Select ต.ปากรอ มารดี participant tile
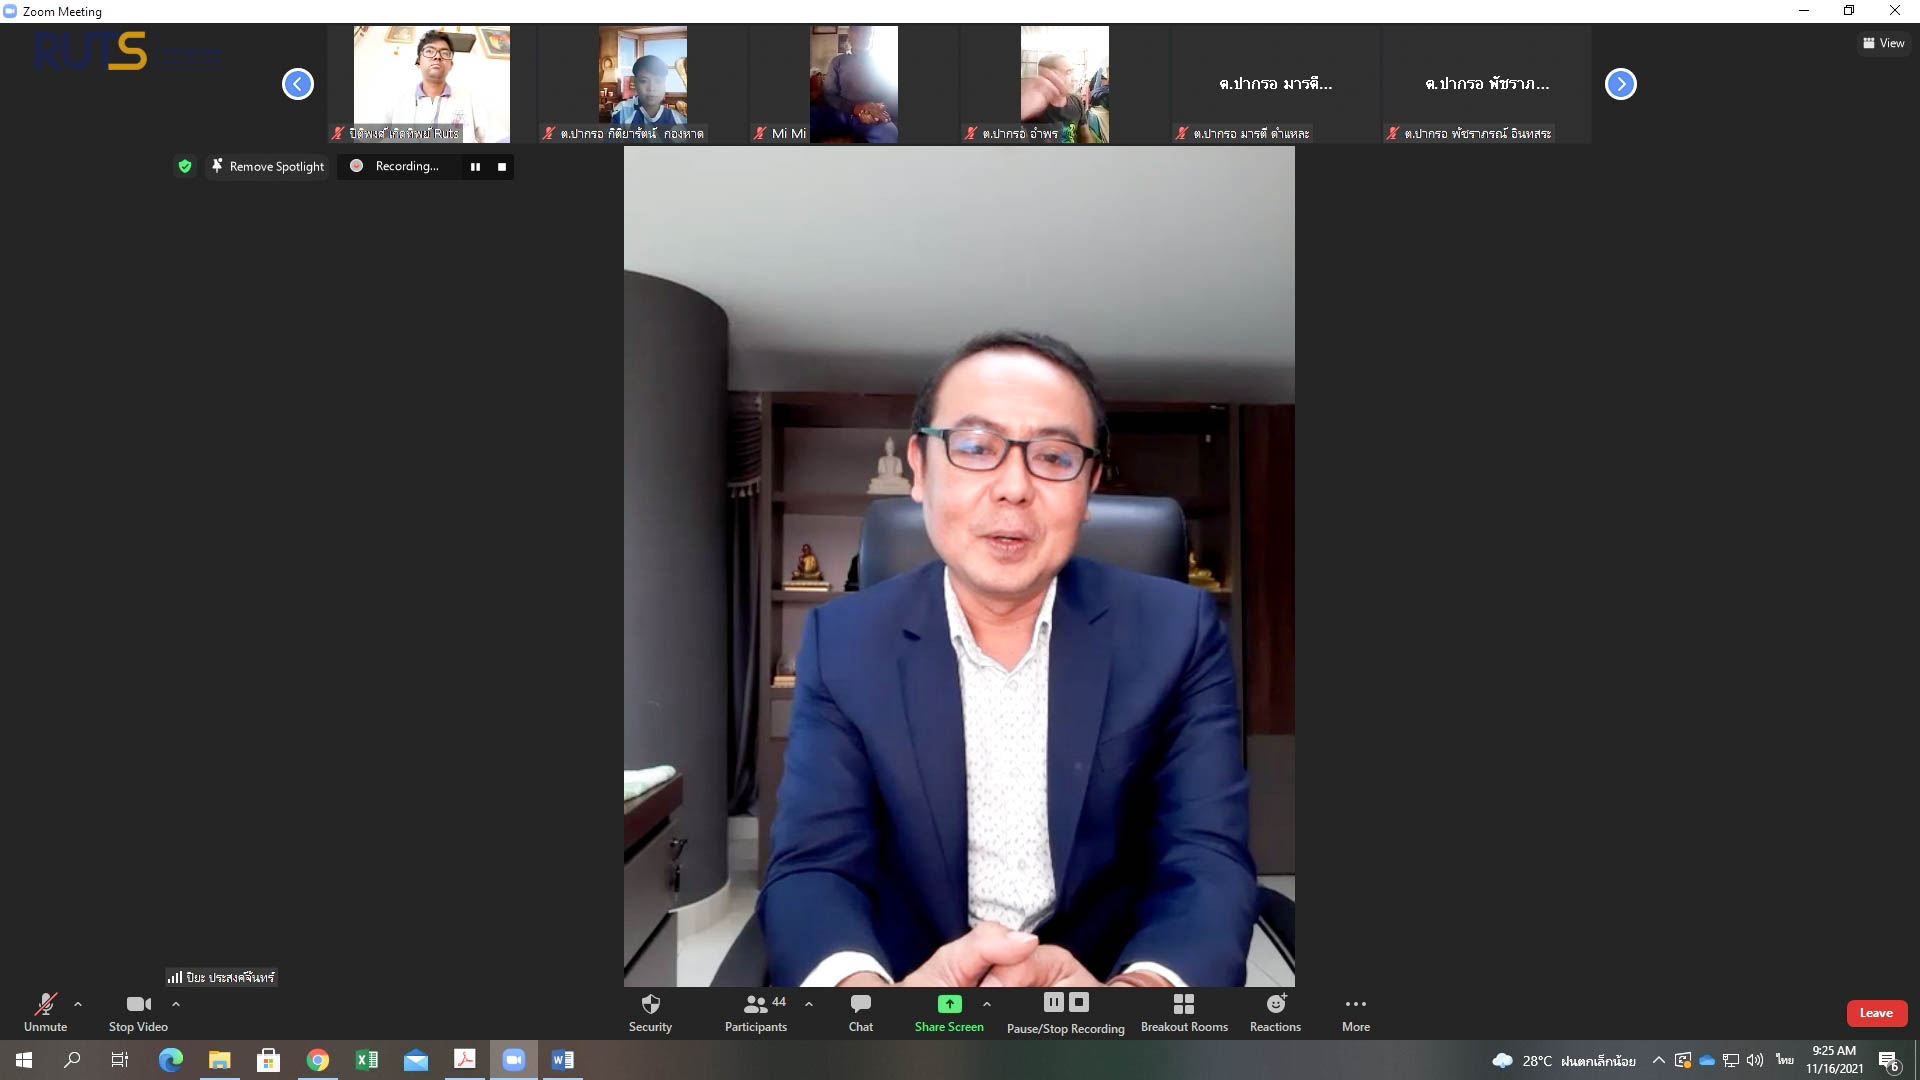The height and width of the screenshot is (1080, 1920). pos(1275,84)
